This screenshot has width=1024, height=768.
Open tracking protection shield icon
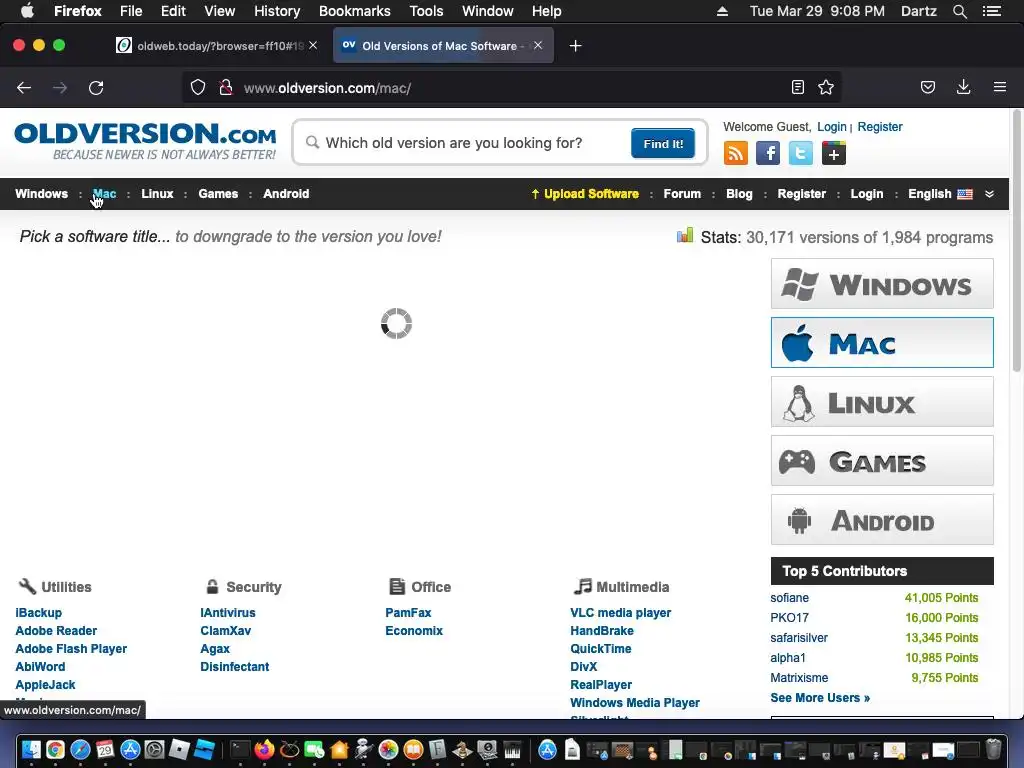[x=198, y=88]
